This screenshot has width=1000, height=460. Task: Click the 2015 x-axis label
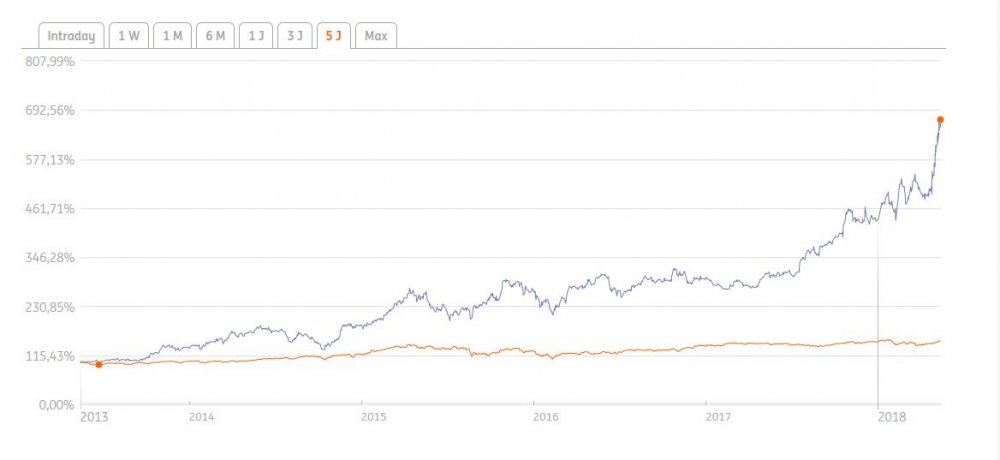373,416
